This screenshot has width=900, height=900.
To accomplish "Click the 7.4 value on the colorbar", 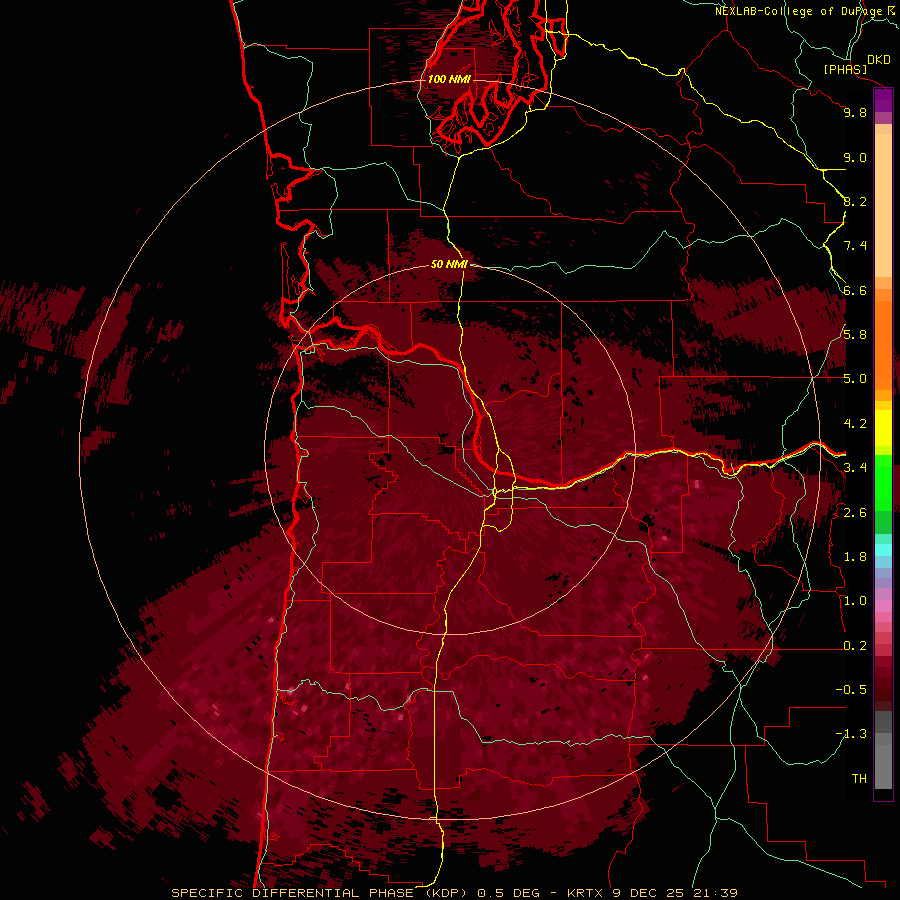I will click(855, 246).
